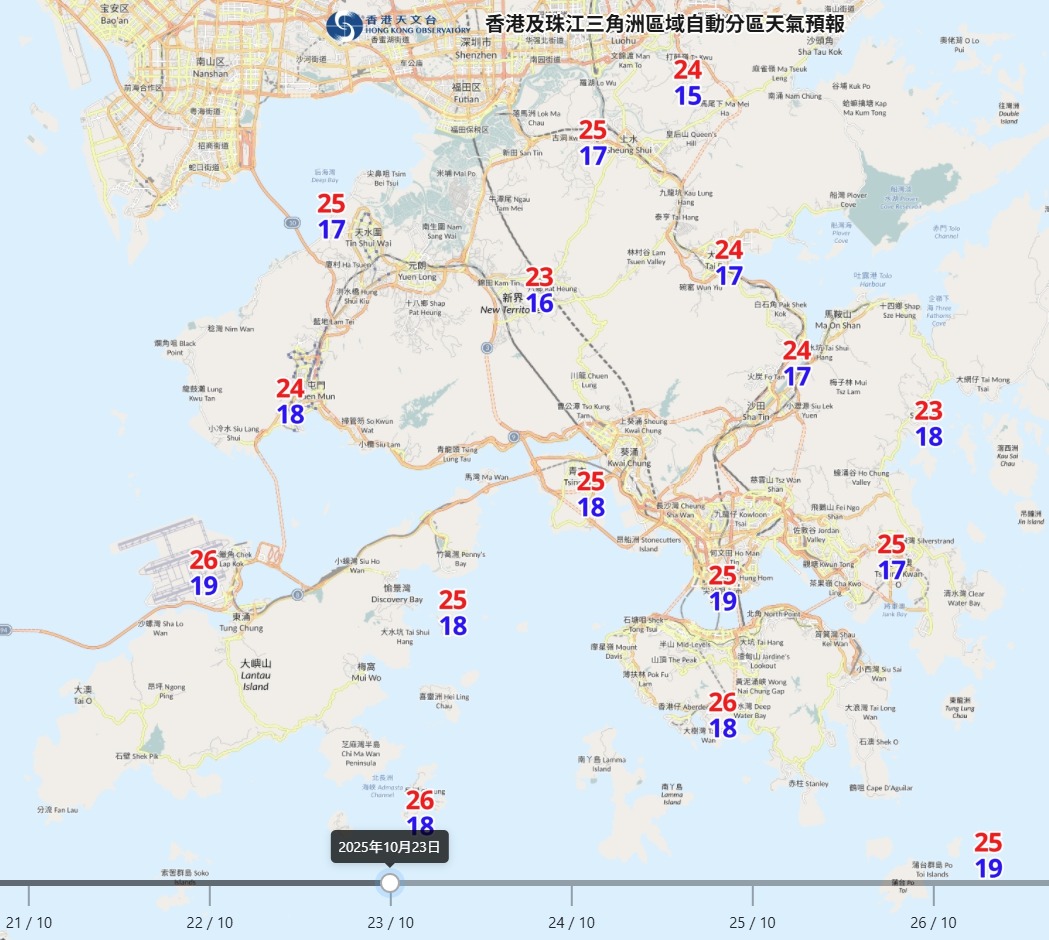Select the 25/19 marker near Po Toi Islands
This screenshot has height=940, width=1049.
point(988,856)
